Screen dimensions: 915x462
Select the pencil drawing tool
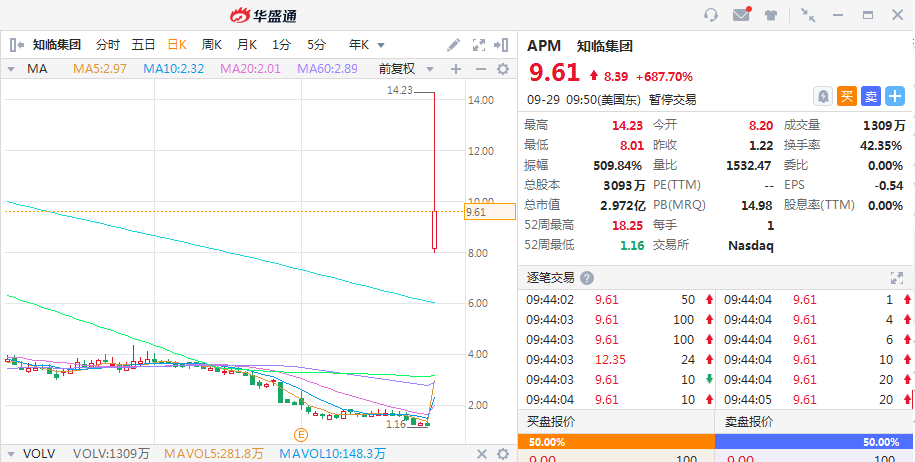pyautogui.click(x=453, y=45)
